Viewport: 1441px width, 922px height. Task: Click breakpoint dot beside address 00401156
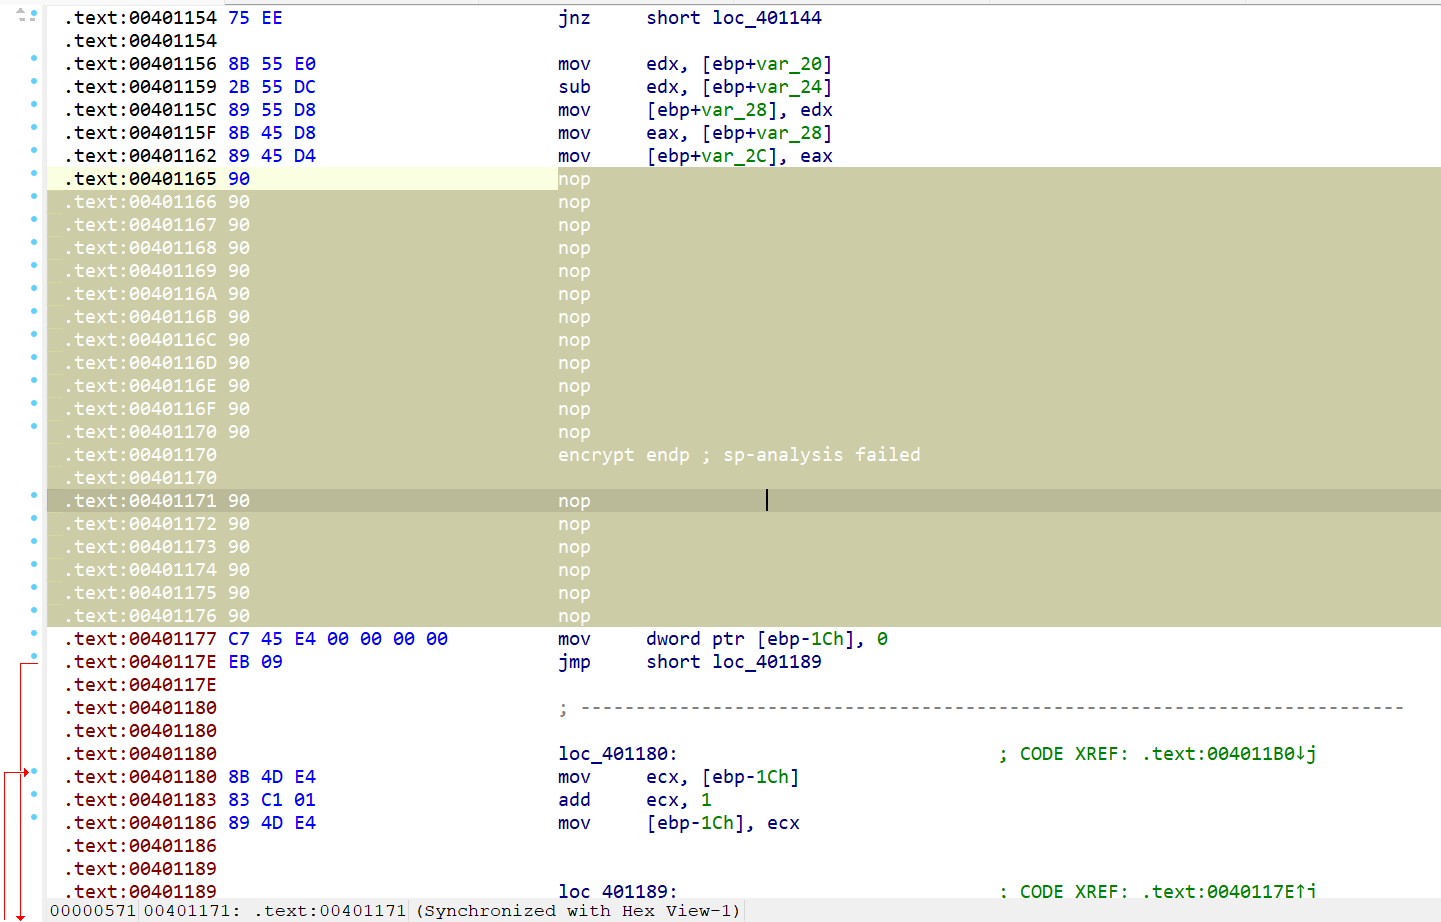34,59
